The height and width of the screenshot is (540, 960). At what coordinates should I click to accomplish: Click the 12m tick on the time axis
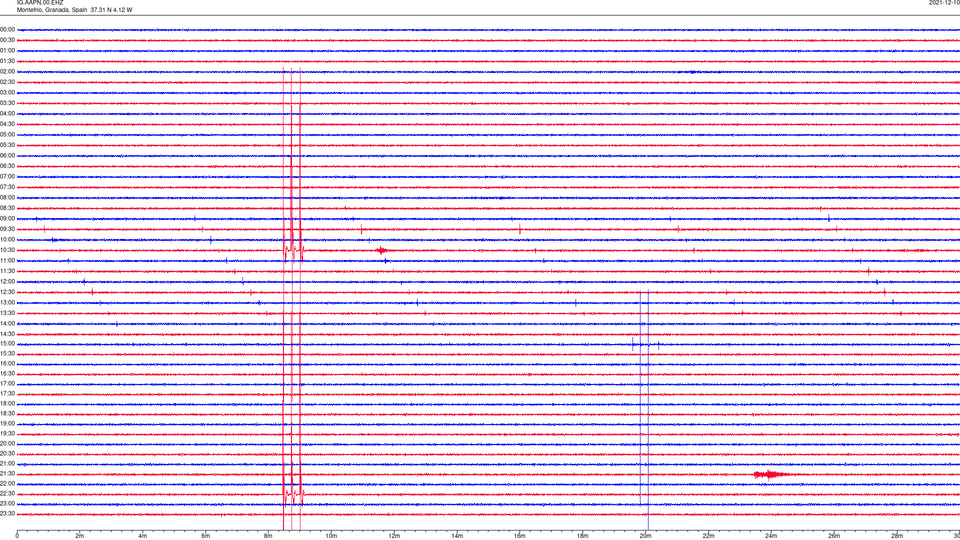(394, 536)
